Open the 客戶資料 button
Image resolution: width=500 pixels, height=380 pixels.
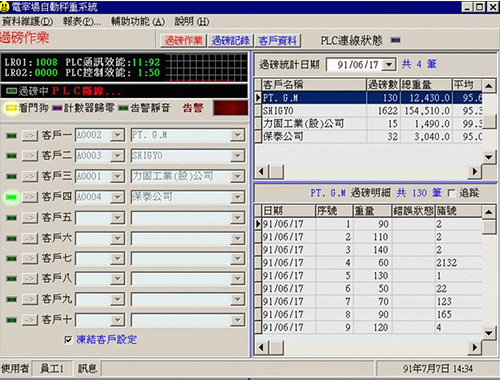(277, 41)
